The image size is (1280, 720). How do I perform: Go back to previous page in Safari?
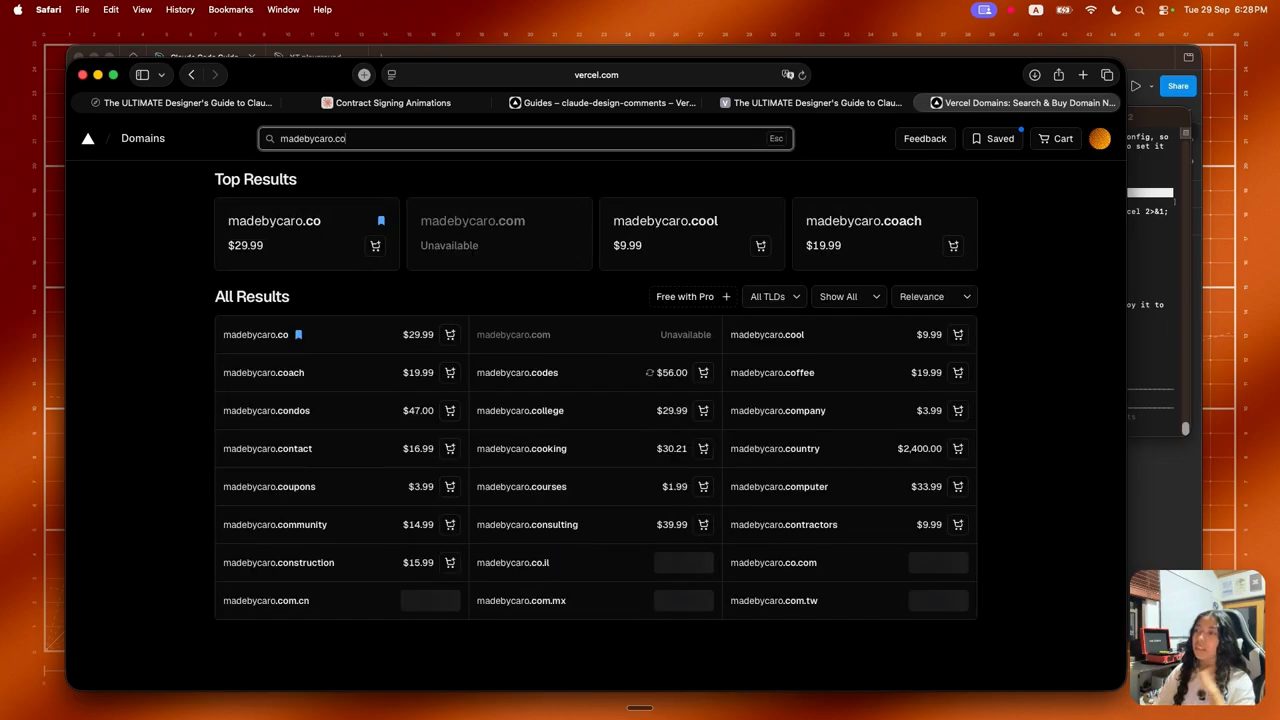point(191,75)
